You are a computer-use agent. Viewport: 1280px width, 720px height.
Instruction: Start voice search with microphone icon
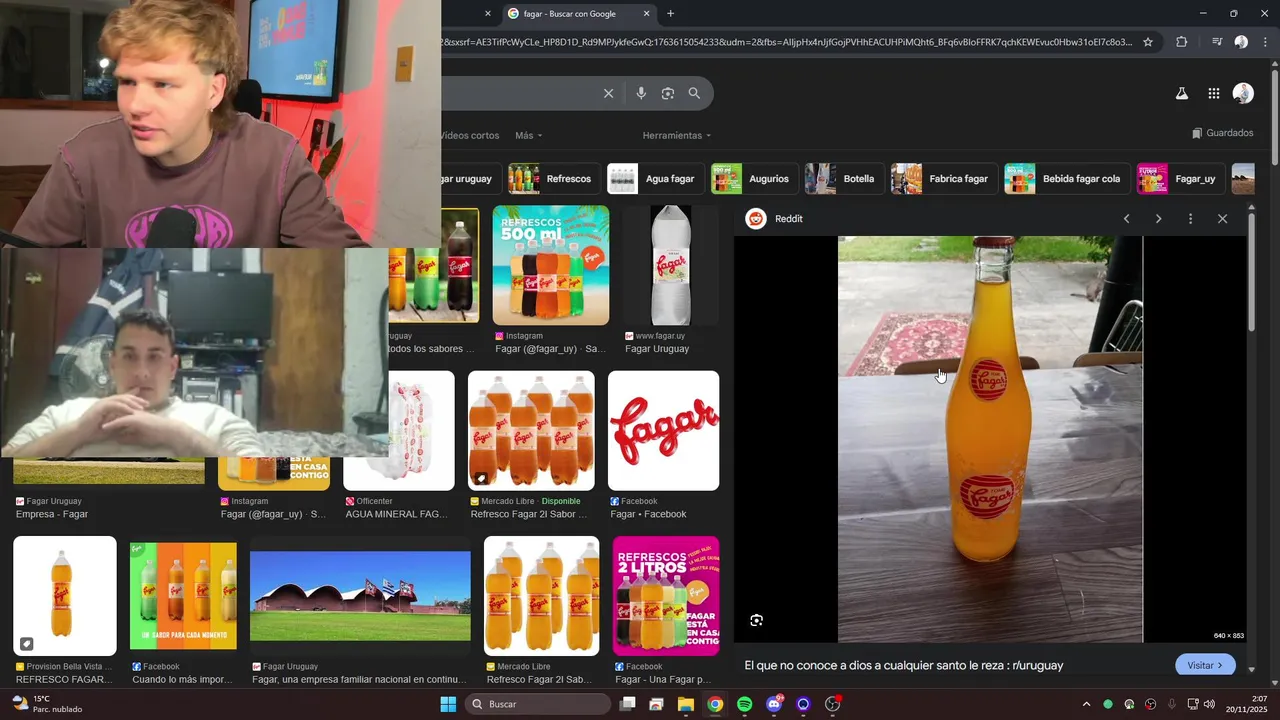[641, 93]
